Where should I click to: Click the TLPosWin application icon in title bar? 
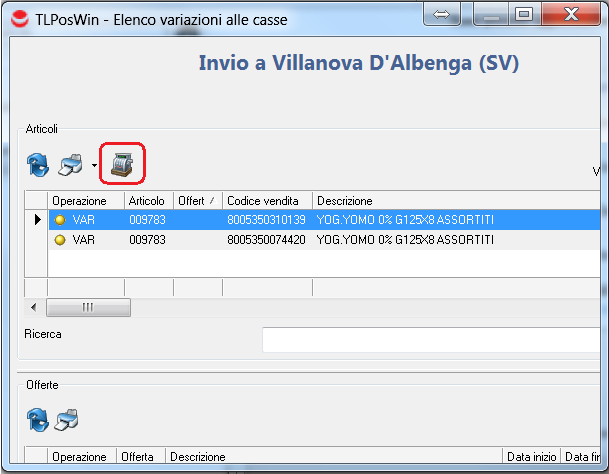(19, 19)
